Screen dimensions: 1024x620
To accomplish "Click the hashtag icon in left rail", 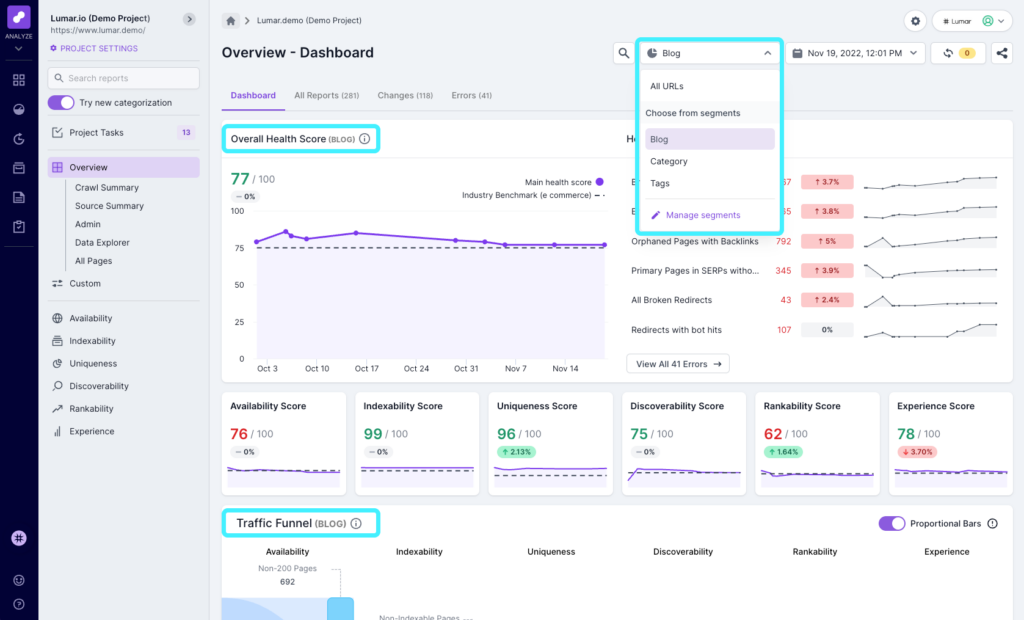I will click(19, 538).
